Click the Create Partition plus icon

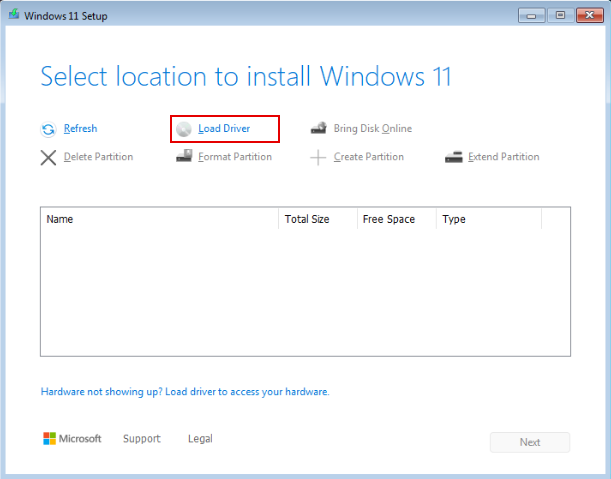pyautogui.click(x=318, y=157)
